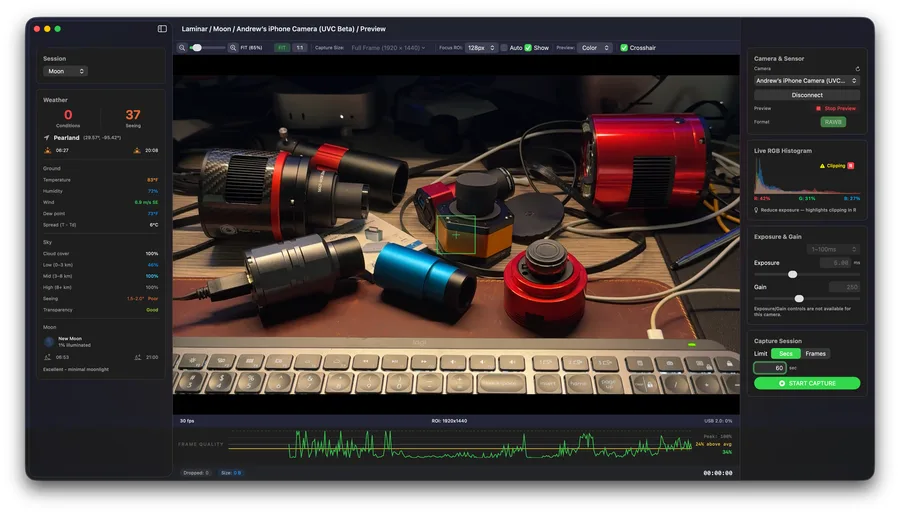Click the camera preview image
The height and width of the screenshot is (514, 900).
[456, 235]
